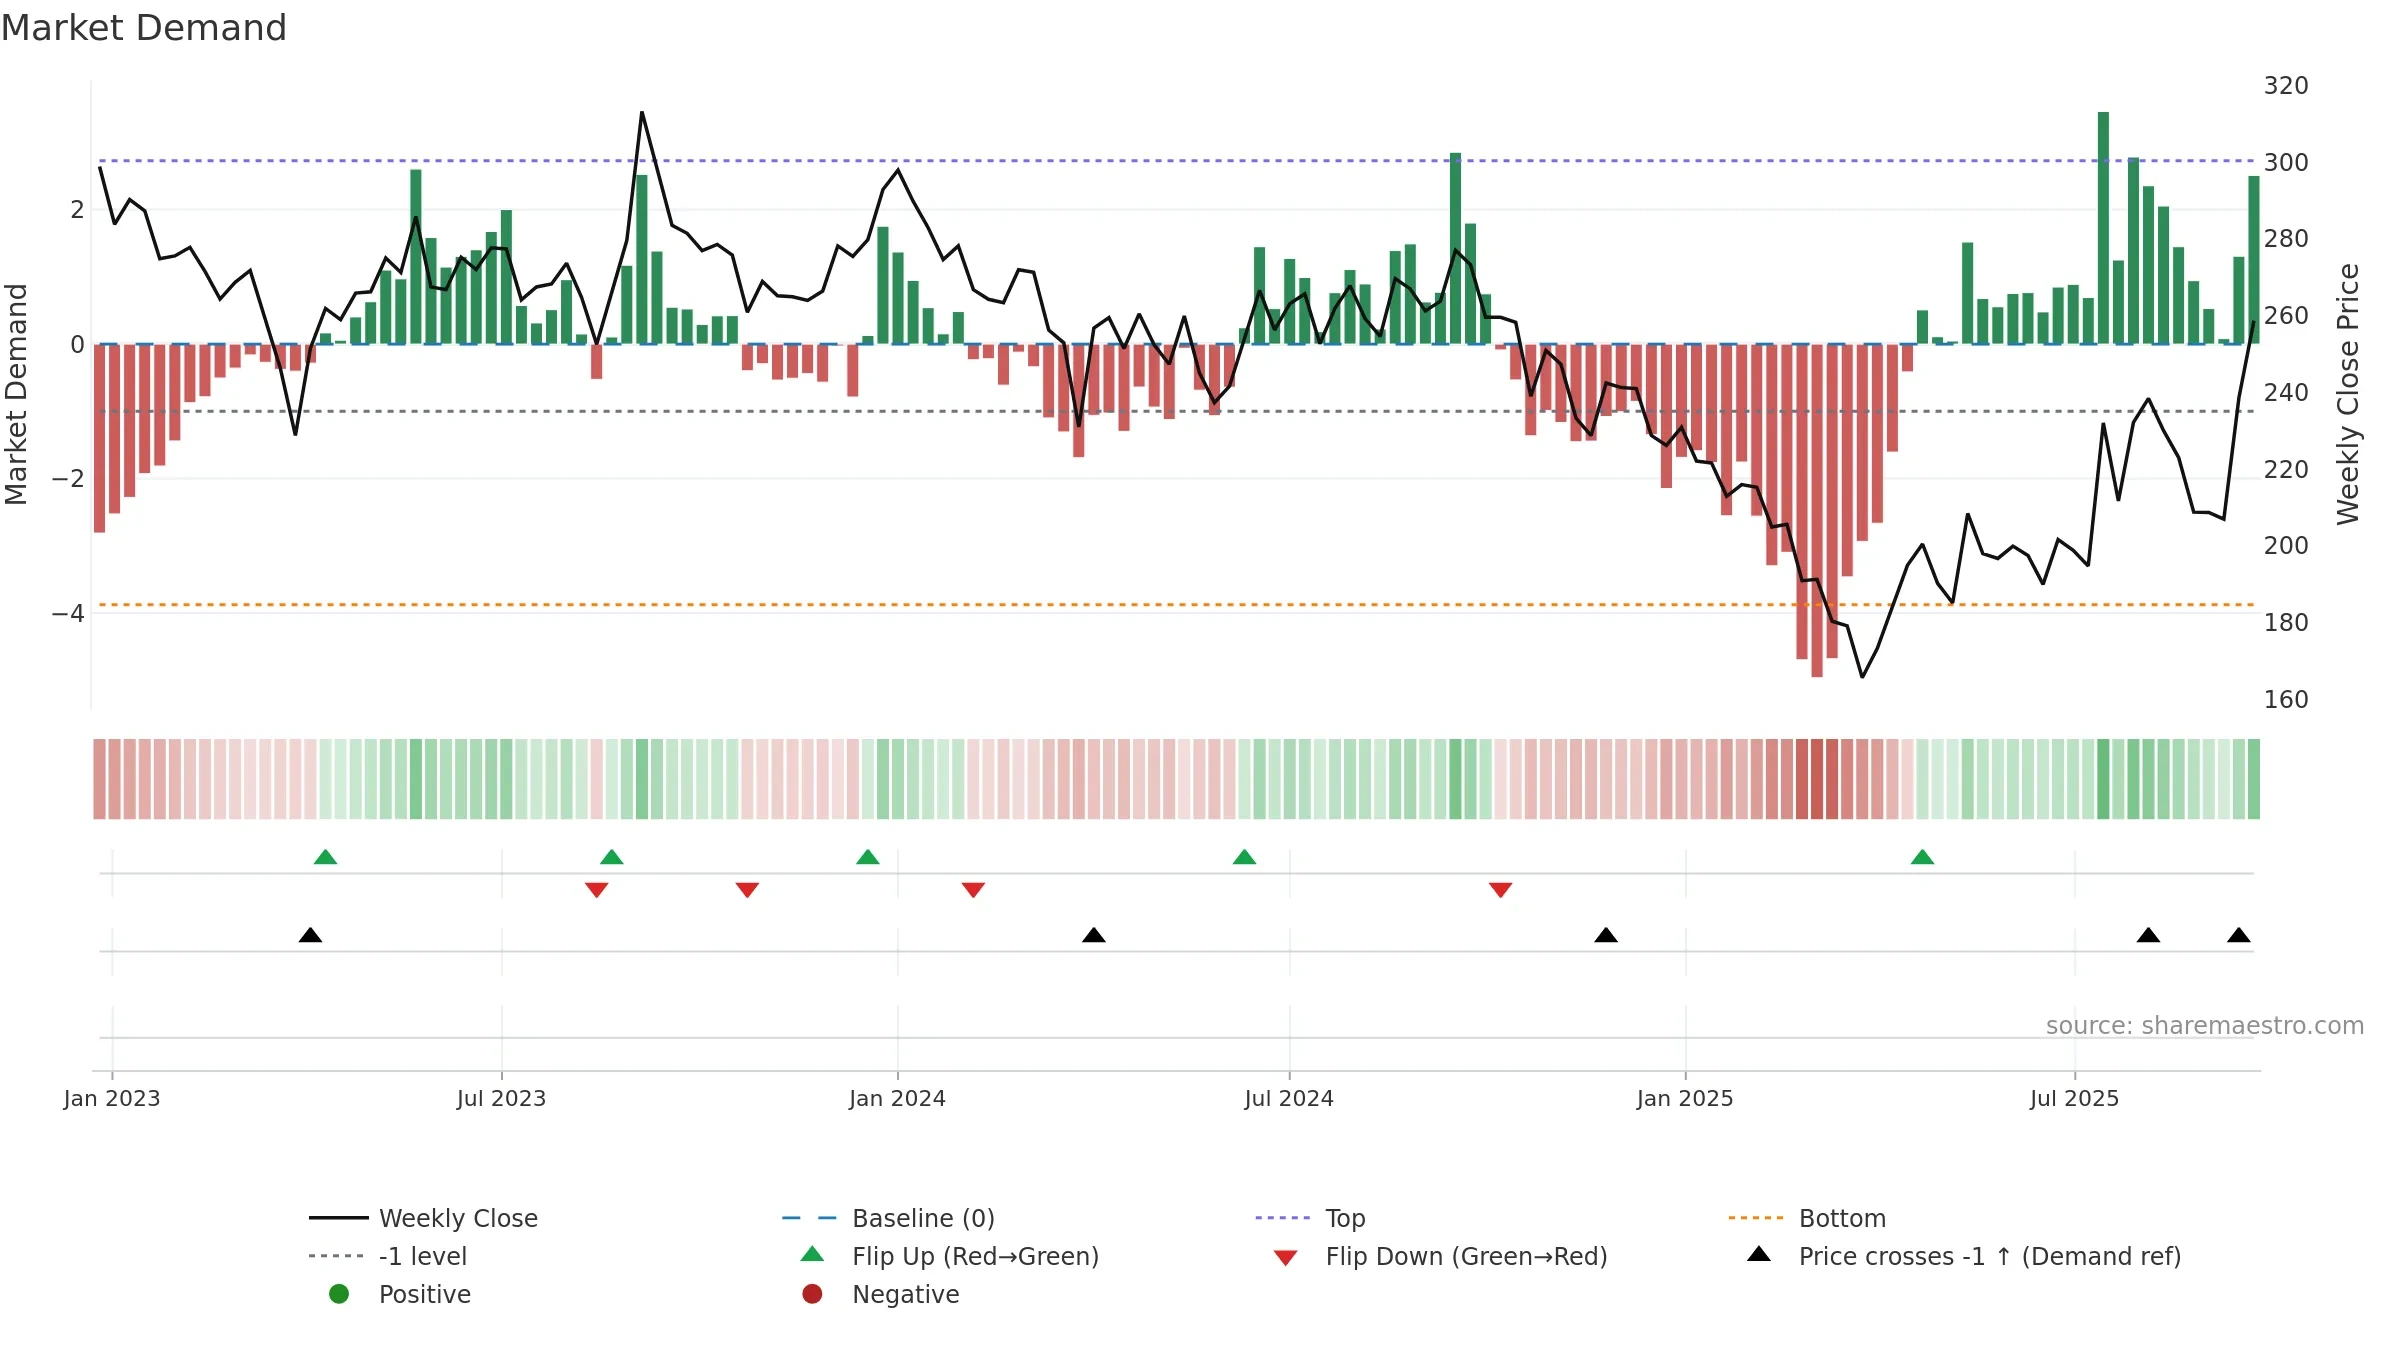Viewport: 2400px width, 1350px height.
Task: Click the 320 price axis value
Action: point(2286,86)
